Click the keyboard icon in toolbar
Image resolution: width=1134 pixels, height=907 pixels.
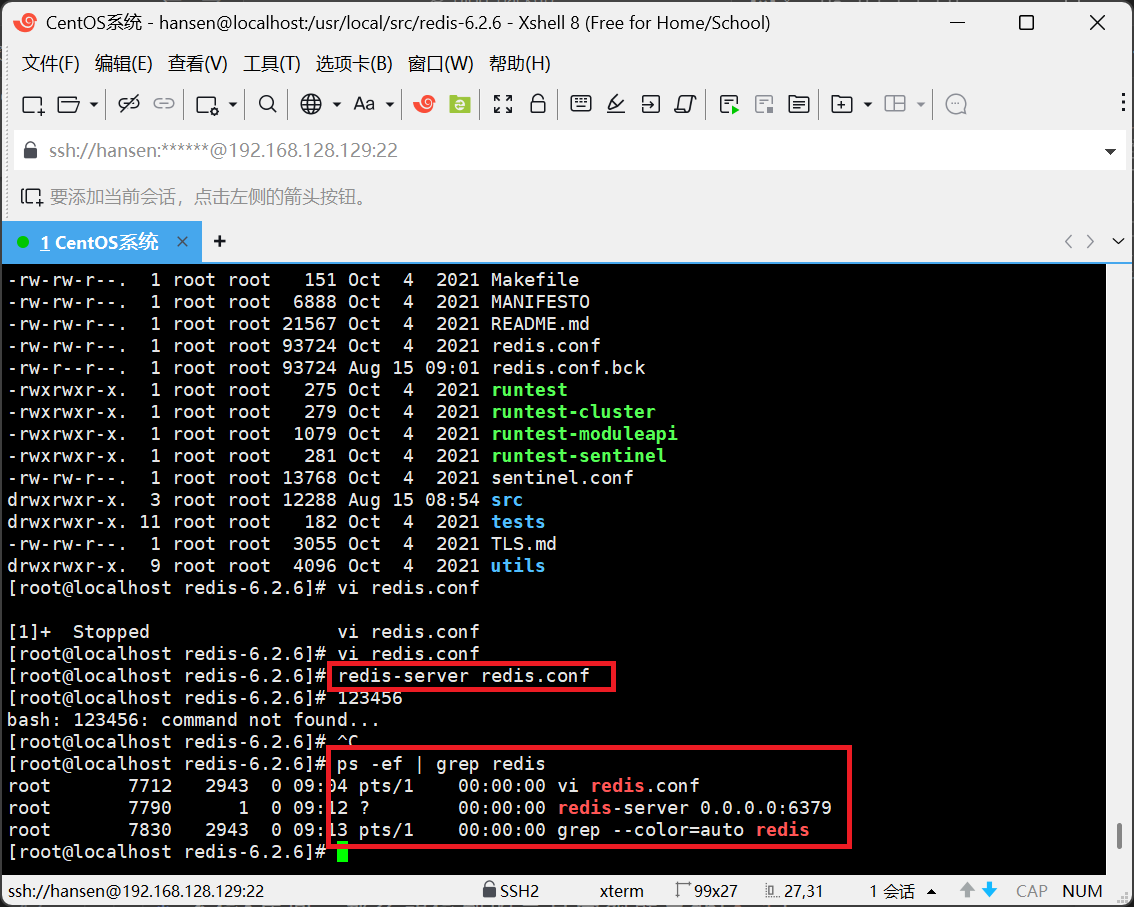click(x=581, y=104)
